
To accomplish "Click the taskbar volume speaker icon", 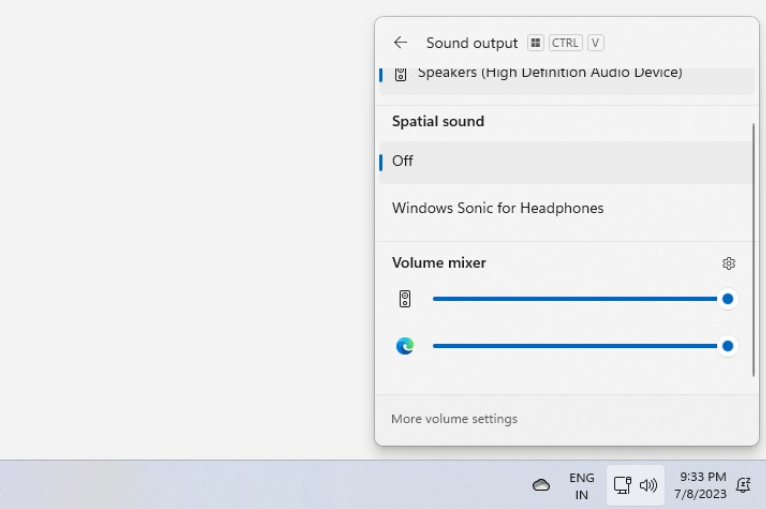I will 648,485.
